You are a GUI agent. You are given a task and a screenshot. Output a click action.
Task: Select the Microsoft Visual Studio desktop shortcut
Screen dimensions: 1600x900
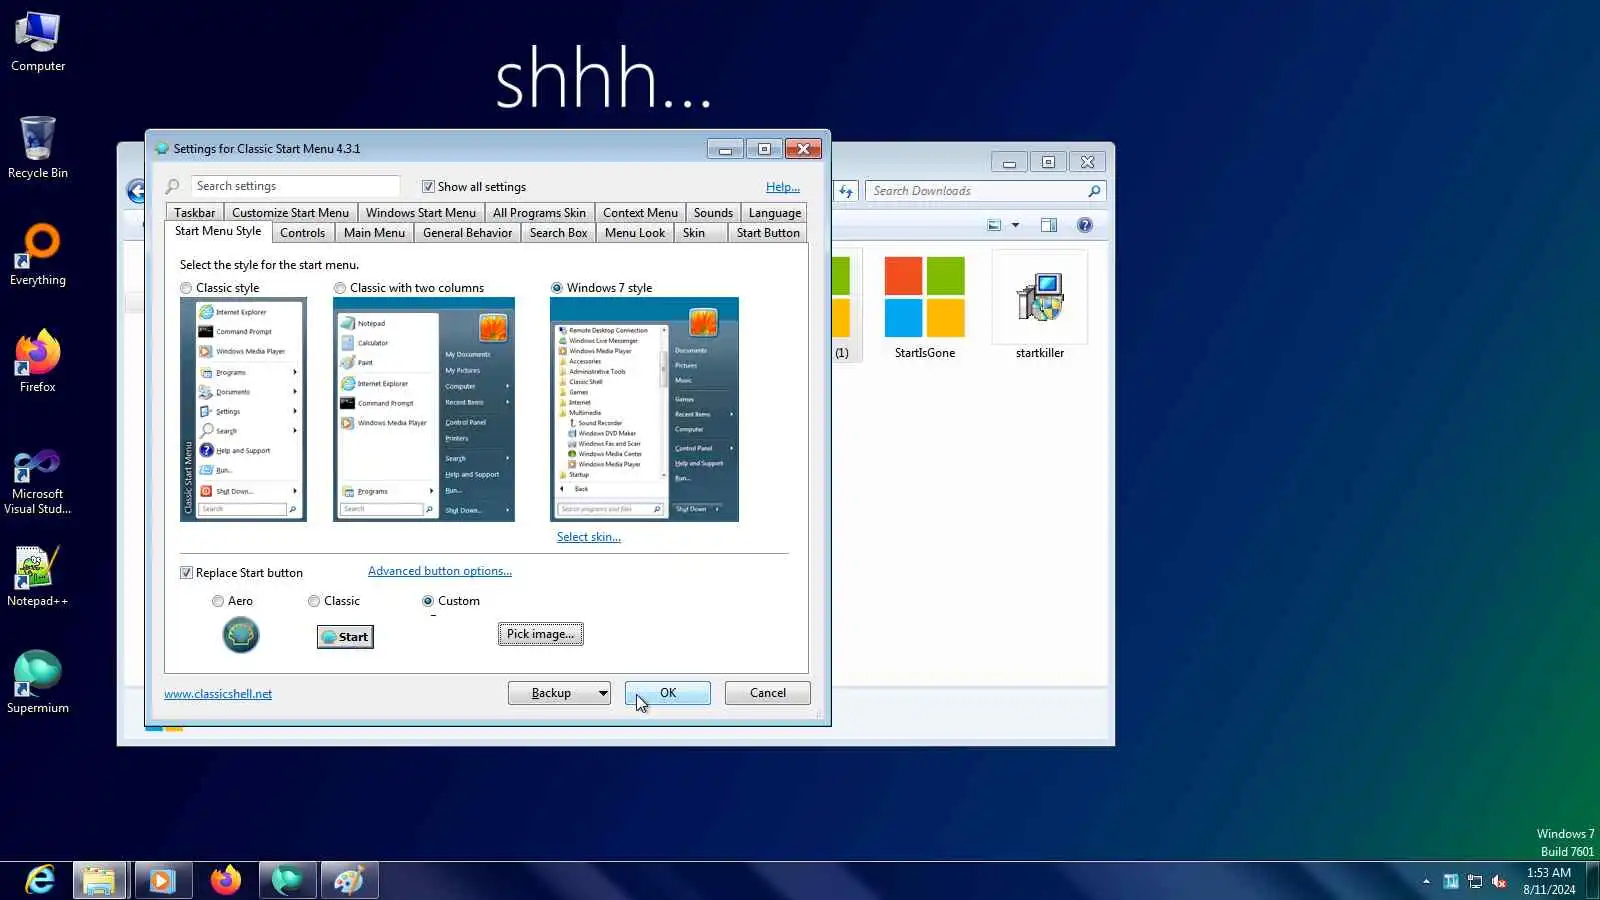(x=38, y=482)
